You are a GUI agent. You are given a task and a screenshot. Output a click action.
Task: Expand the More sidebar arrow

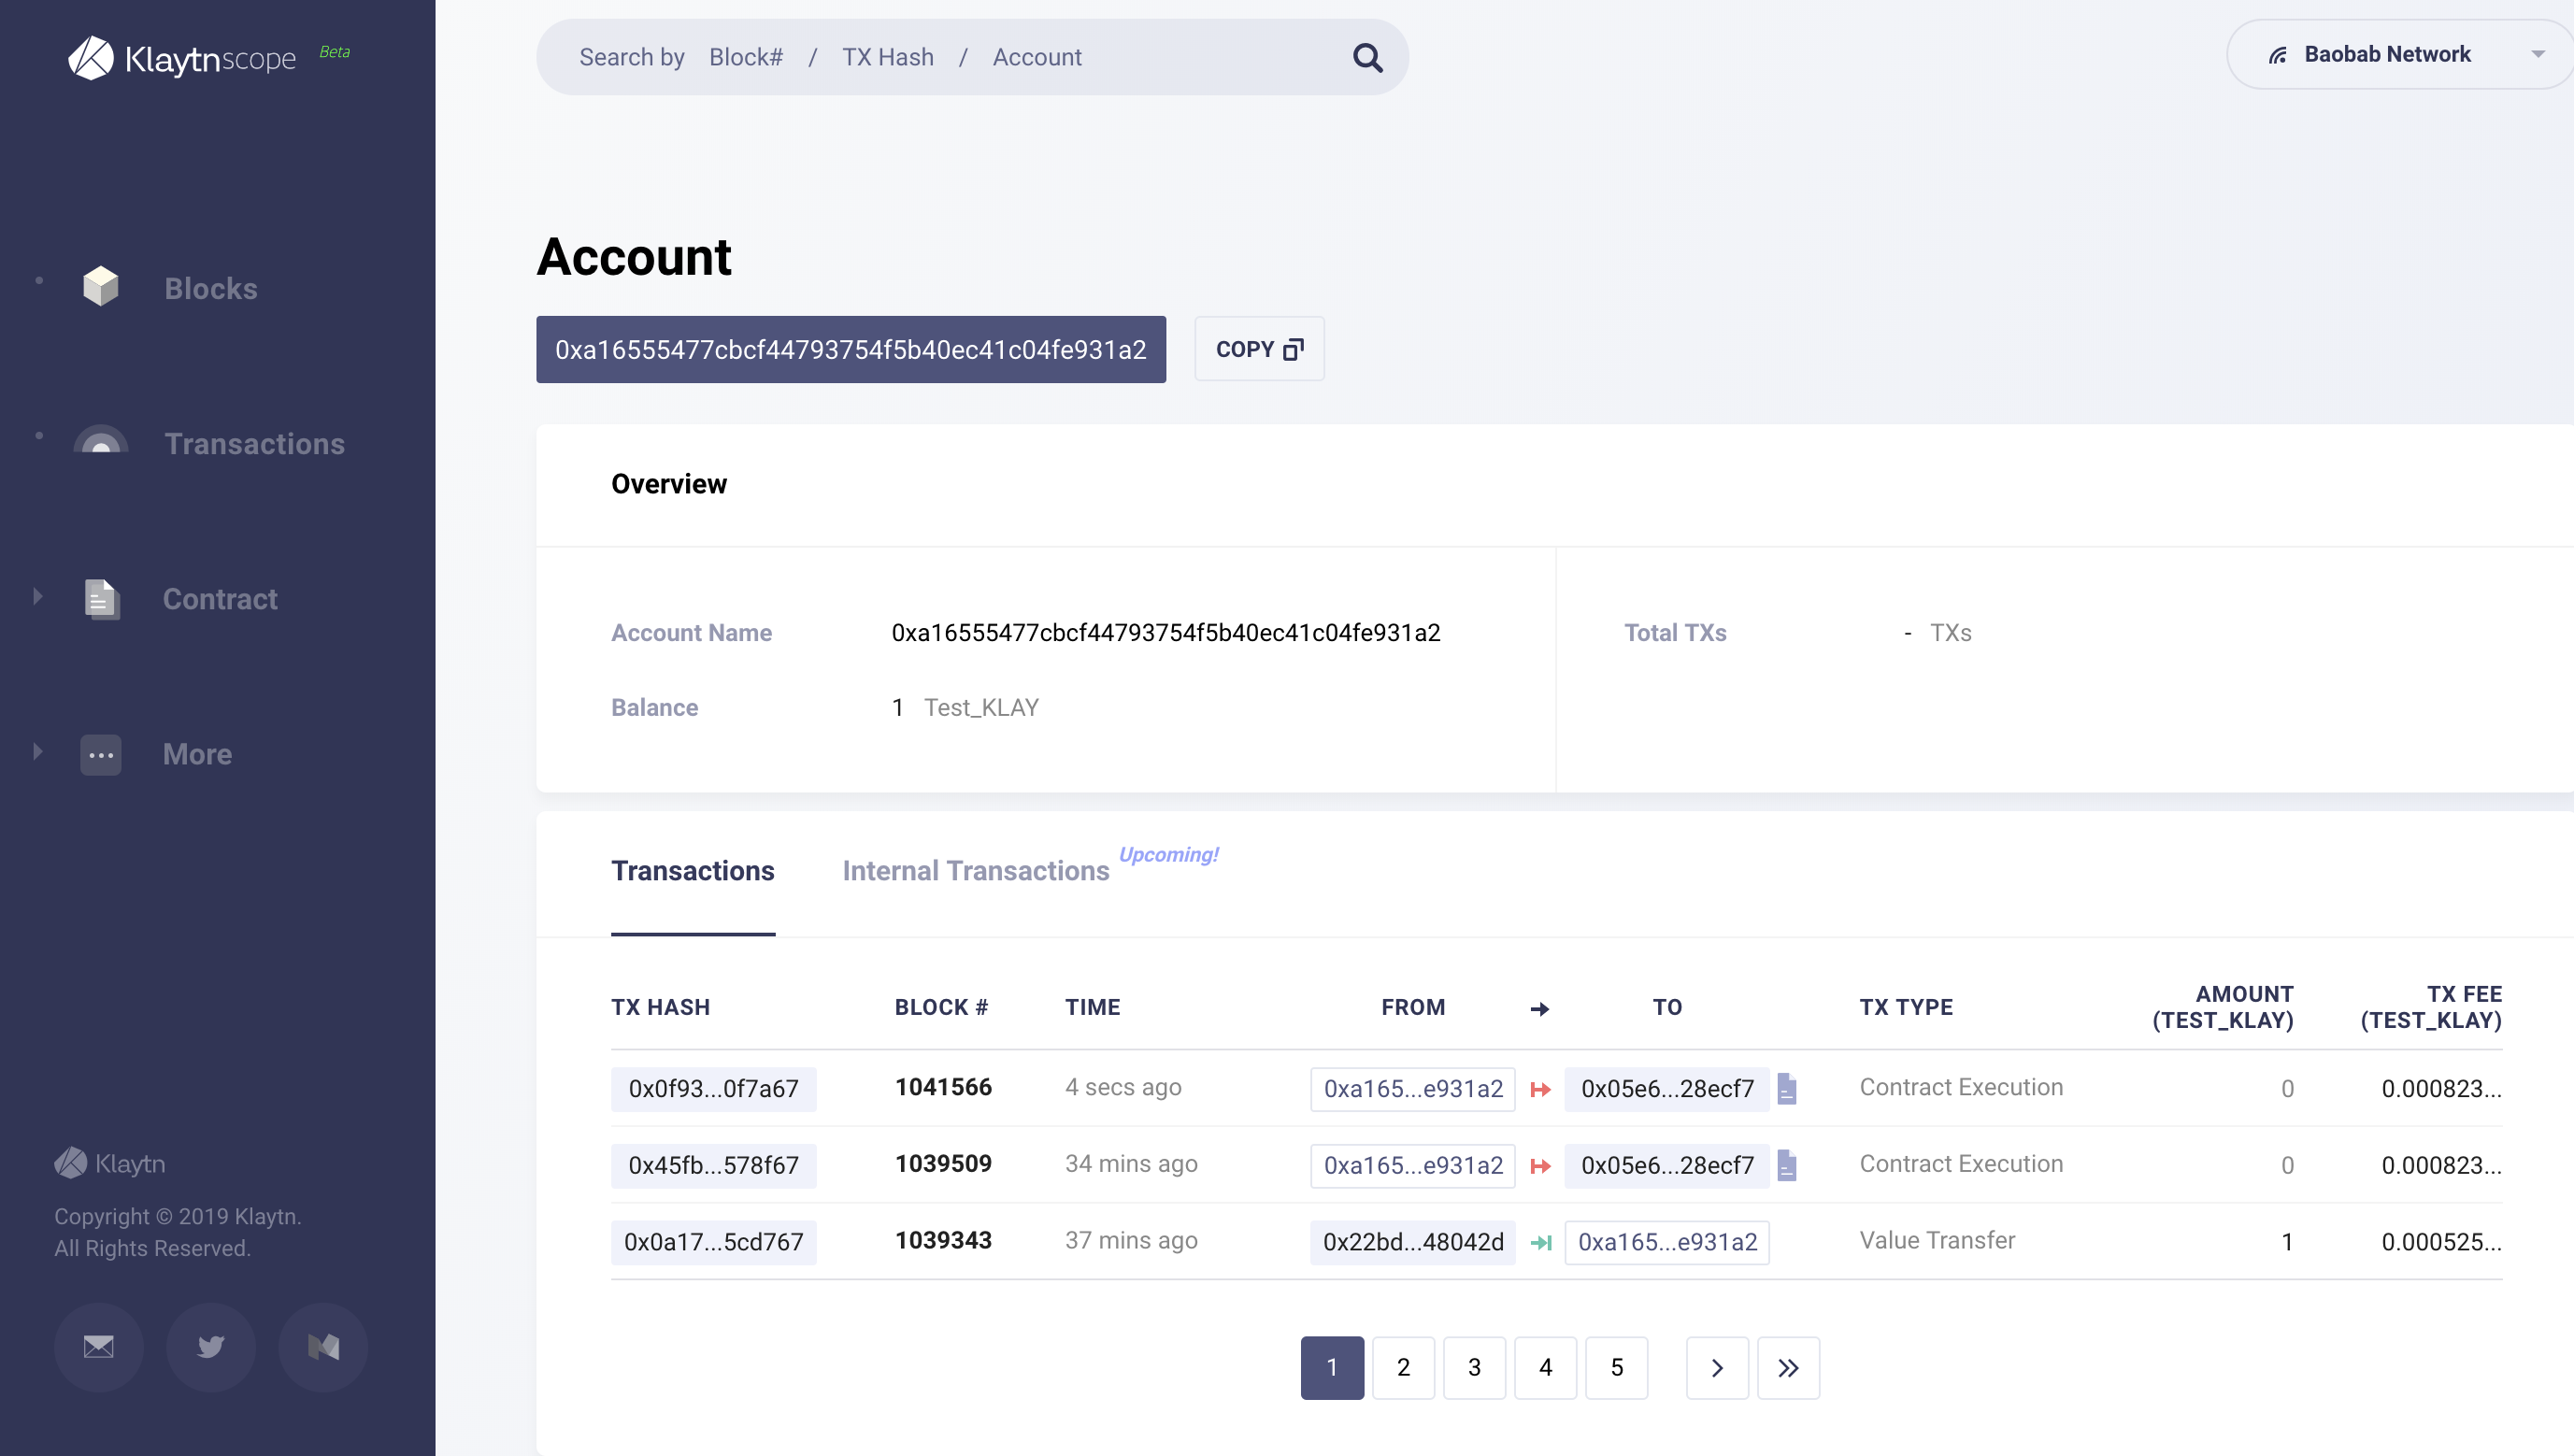38,752
